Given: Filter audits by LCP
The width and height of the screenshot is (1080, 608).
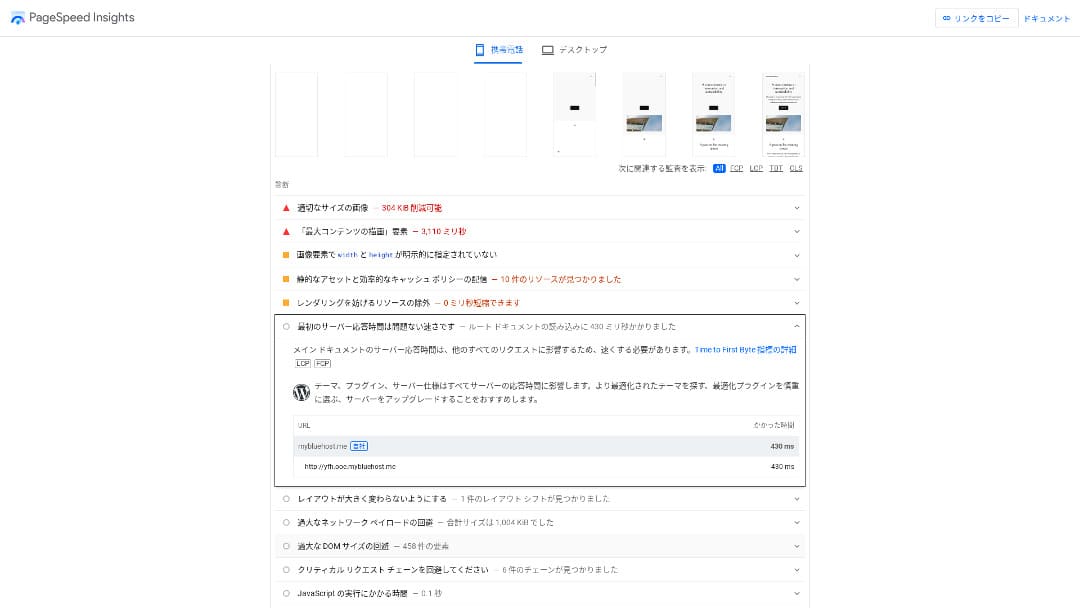Looking at the screenshot, I should tap(756, 169).
